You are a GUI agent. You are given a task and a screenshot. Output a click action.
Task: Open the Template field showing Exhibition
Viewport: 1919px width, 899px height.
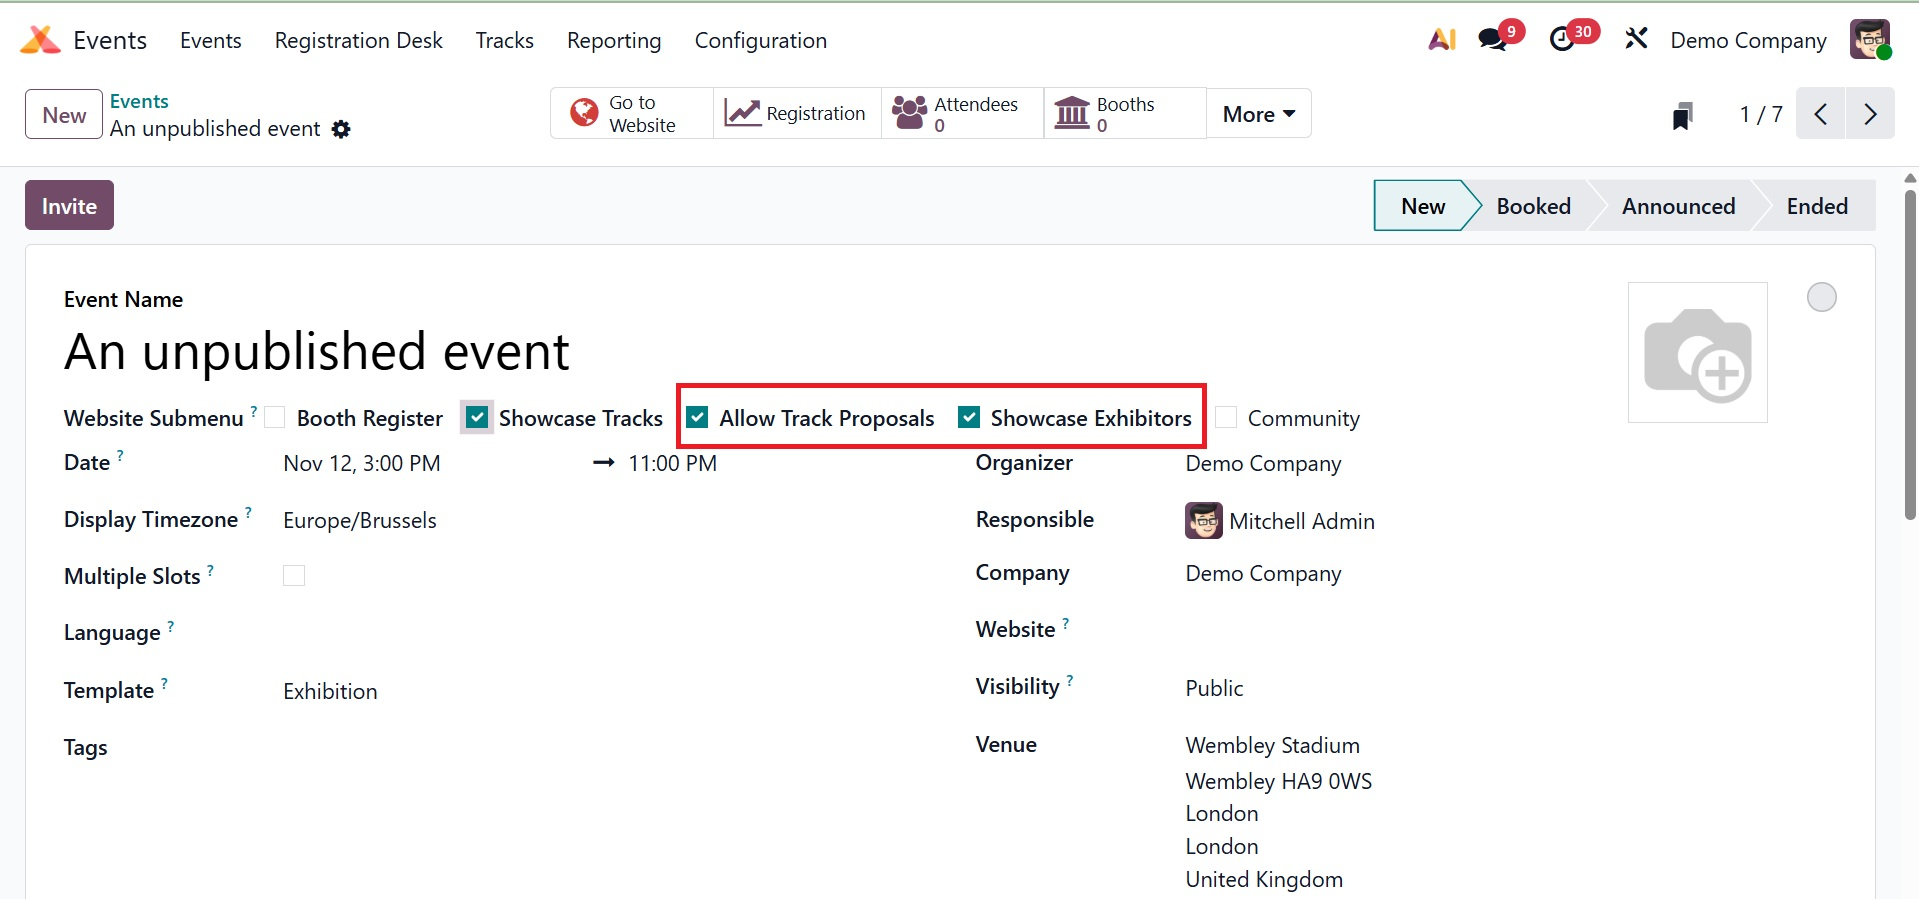tap(330, 691)
